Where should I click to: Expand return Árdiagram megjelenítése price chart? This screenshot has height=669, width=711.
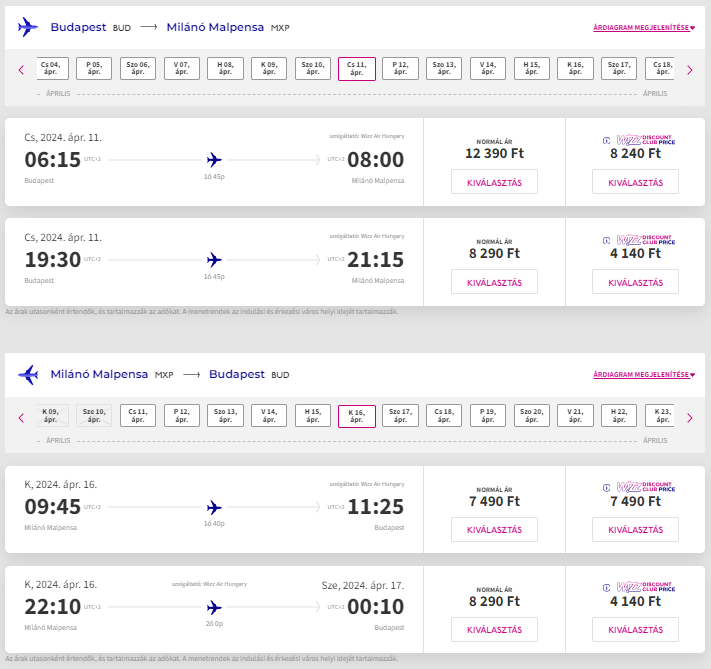click(x=644, y=375)
